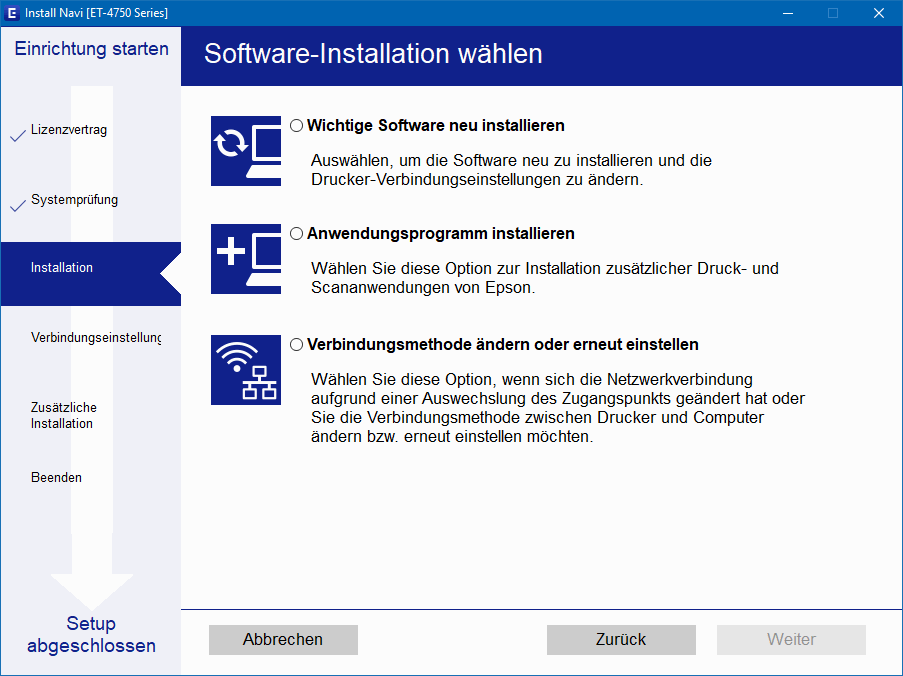Choose the 'Anwendungsprogramm installieren' radio option
The width and height of the screenshot is (903, 676).
[296, 233]
